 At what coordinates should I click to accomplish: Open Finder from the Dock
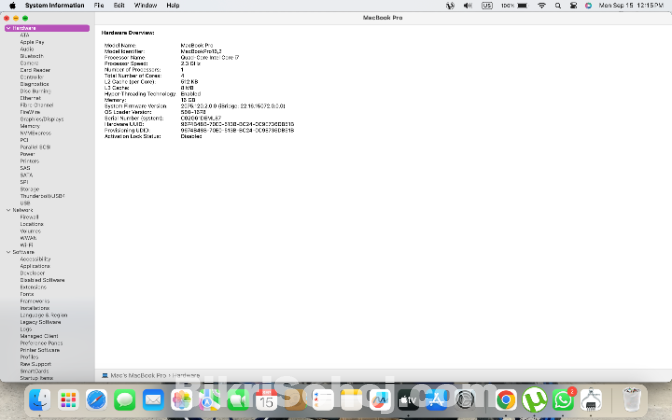click(40, 400)
